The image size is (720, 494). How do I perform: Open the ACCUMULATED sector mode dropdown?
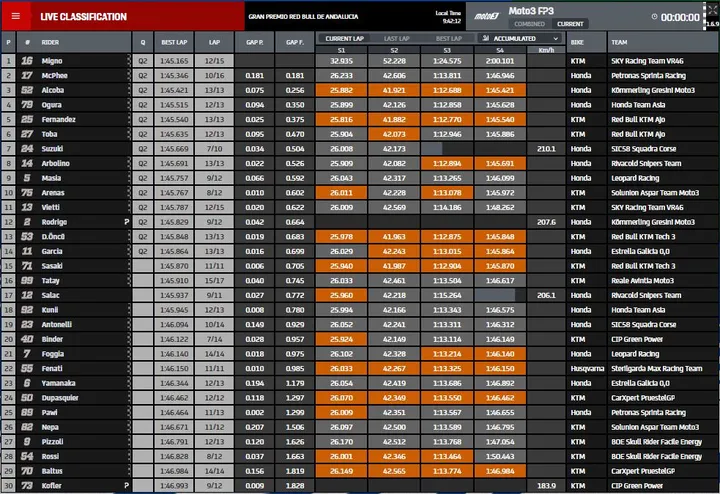[520, 39]
